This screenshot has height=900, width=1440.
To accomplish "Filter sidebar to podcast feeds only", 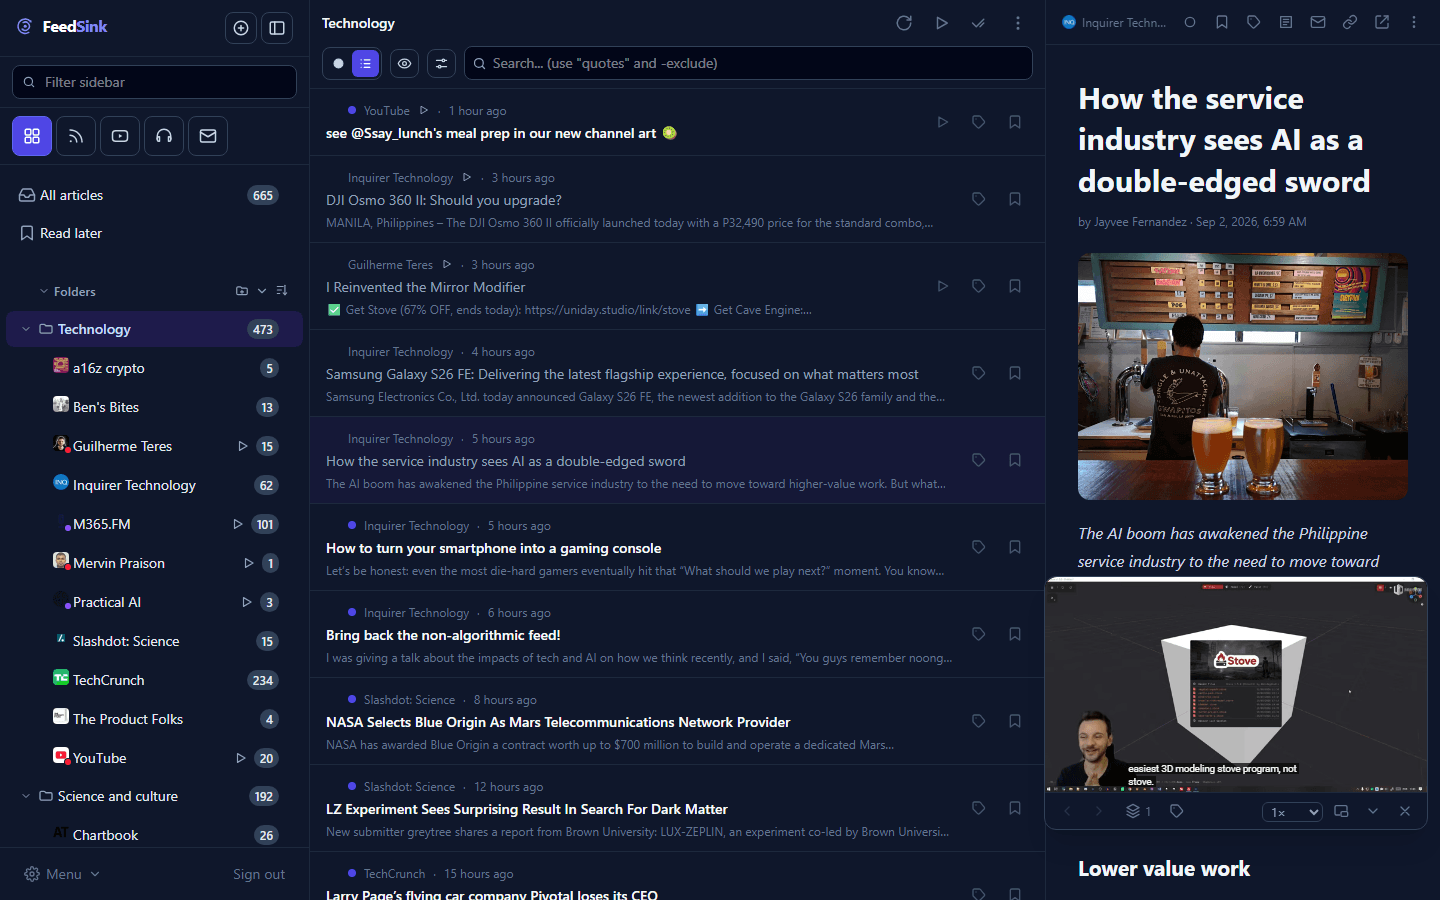I will pyautogui.click(x=164, y=136).
